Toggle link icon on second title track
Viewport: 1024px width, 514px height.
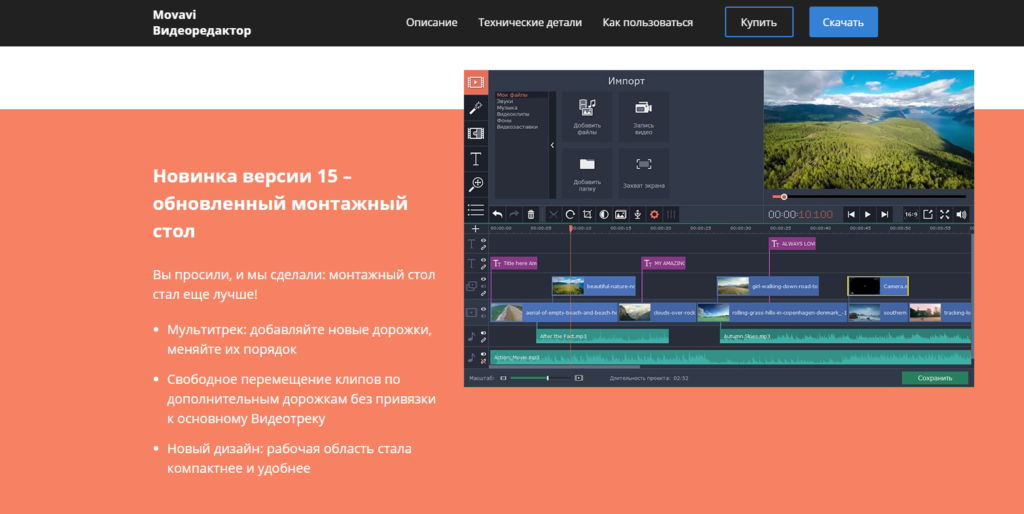(x=483, y=267)
